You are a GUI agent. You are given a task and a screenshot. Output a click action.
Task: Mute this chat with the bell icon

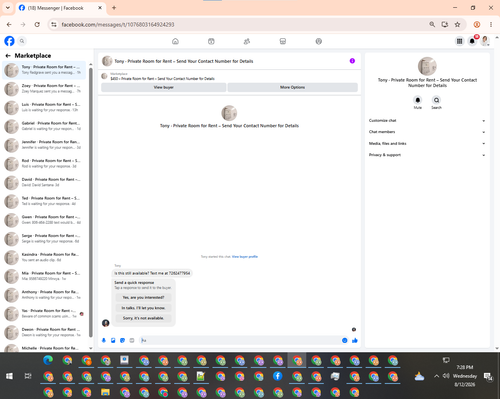pyautogui.click(x=418, y=100)
